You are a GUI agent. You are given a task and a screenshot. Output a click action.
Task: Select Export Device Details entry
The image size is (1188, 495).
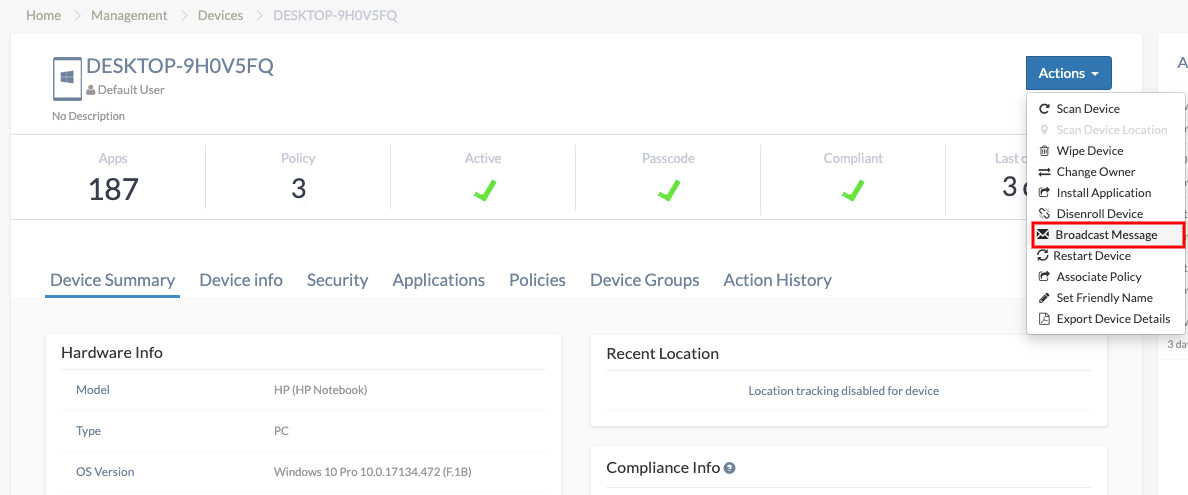1105,319
